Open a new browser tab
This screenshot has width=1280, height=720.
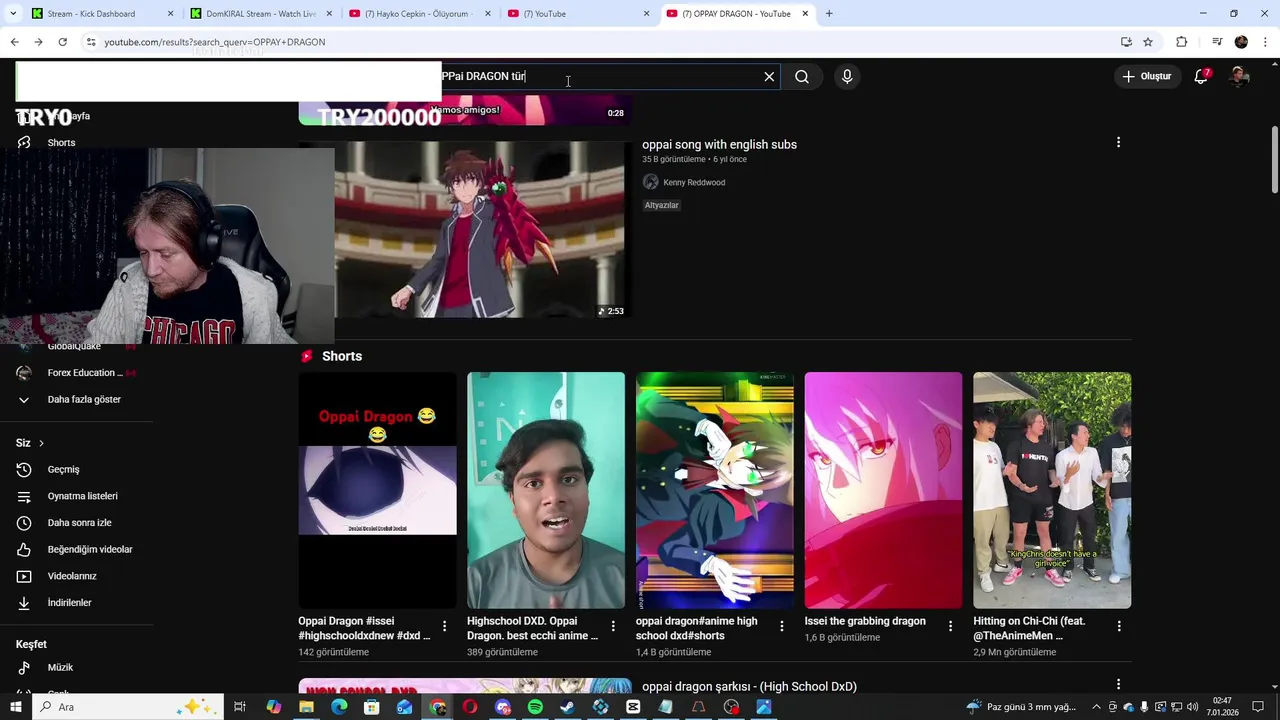[x=829, y=14]
